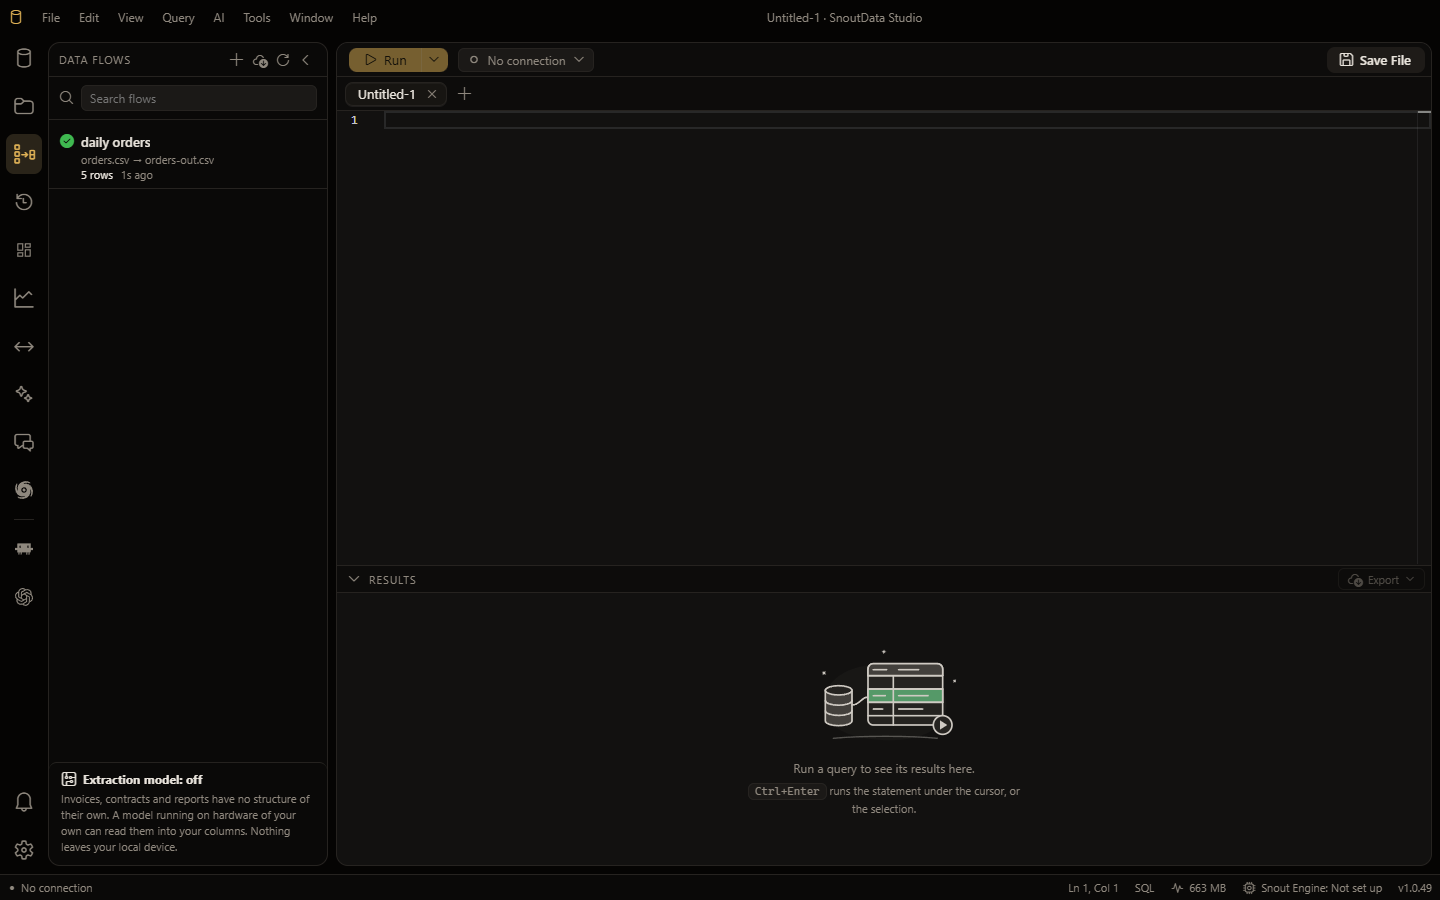This screenshot has width=1440, height=900.
Task: Open the notifications bell icon
Action: (x=24, y=802)
